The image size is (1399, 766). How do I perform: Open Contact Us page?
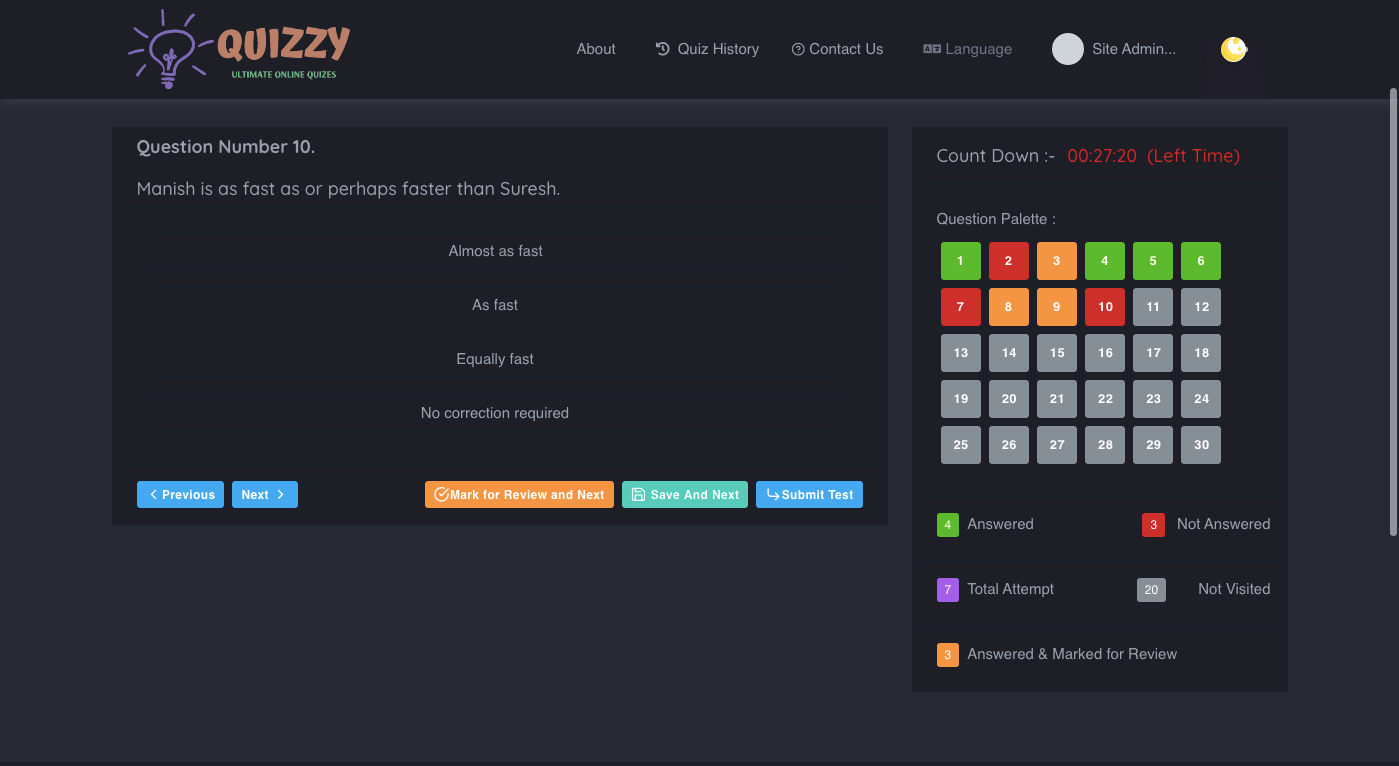(837, 49)
